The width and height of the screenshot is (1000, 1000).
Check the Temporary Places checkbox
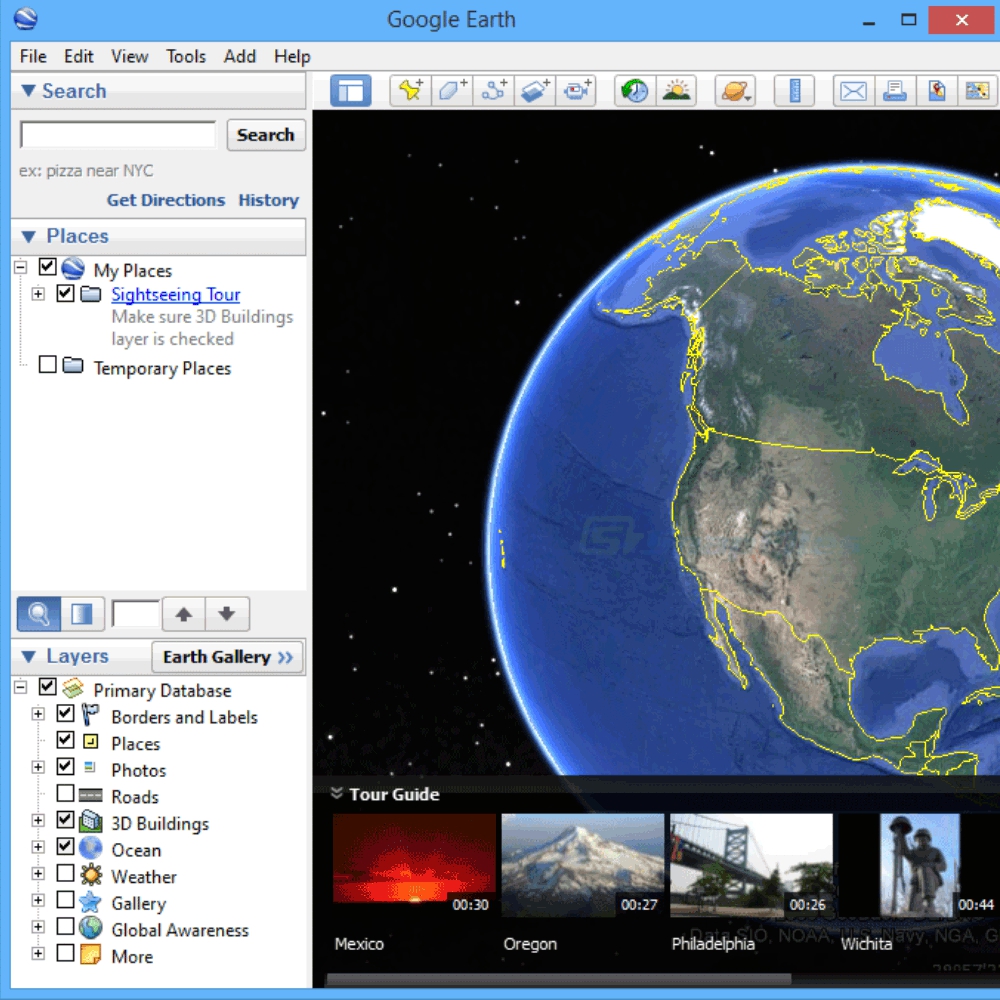coord(48,365)
